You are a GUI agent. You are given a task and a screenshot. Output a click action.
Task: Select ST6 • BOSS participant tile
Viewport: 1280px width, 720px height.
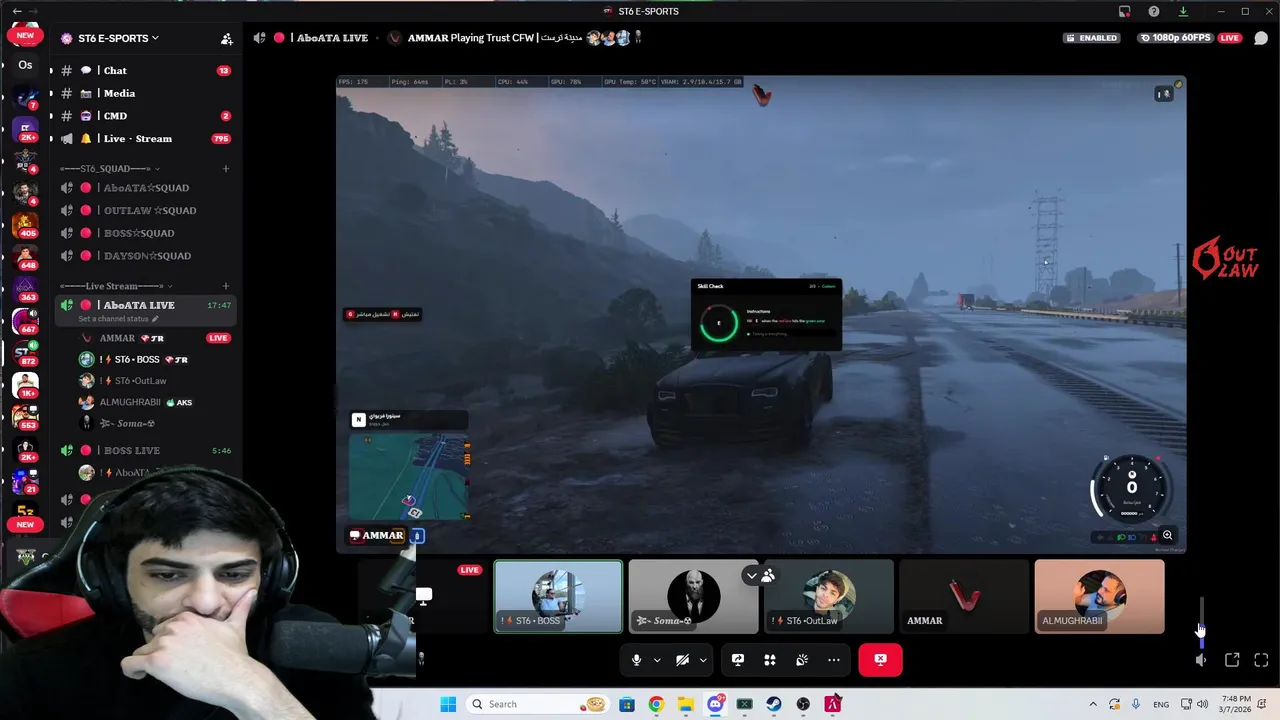(x=558, y=597)
